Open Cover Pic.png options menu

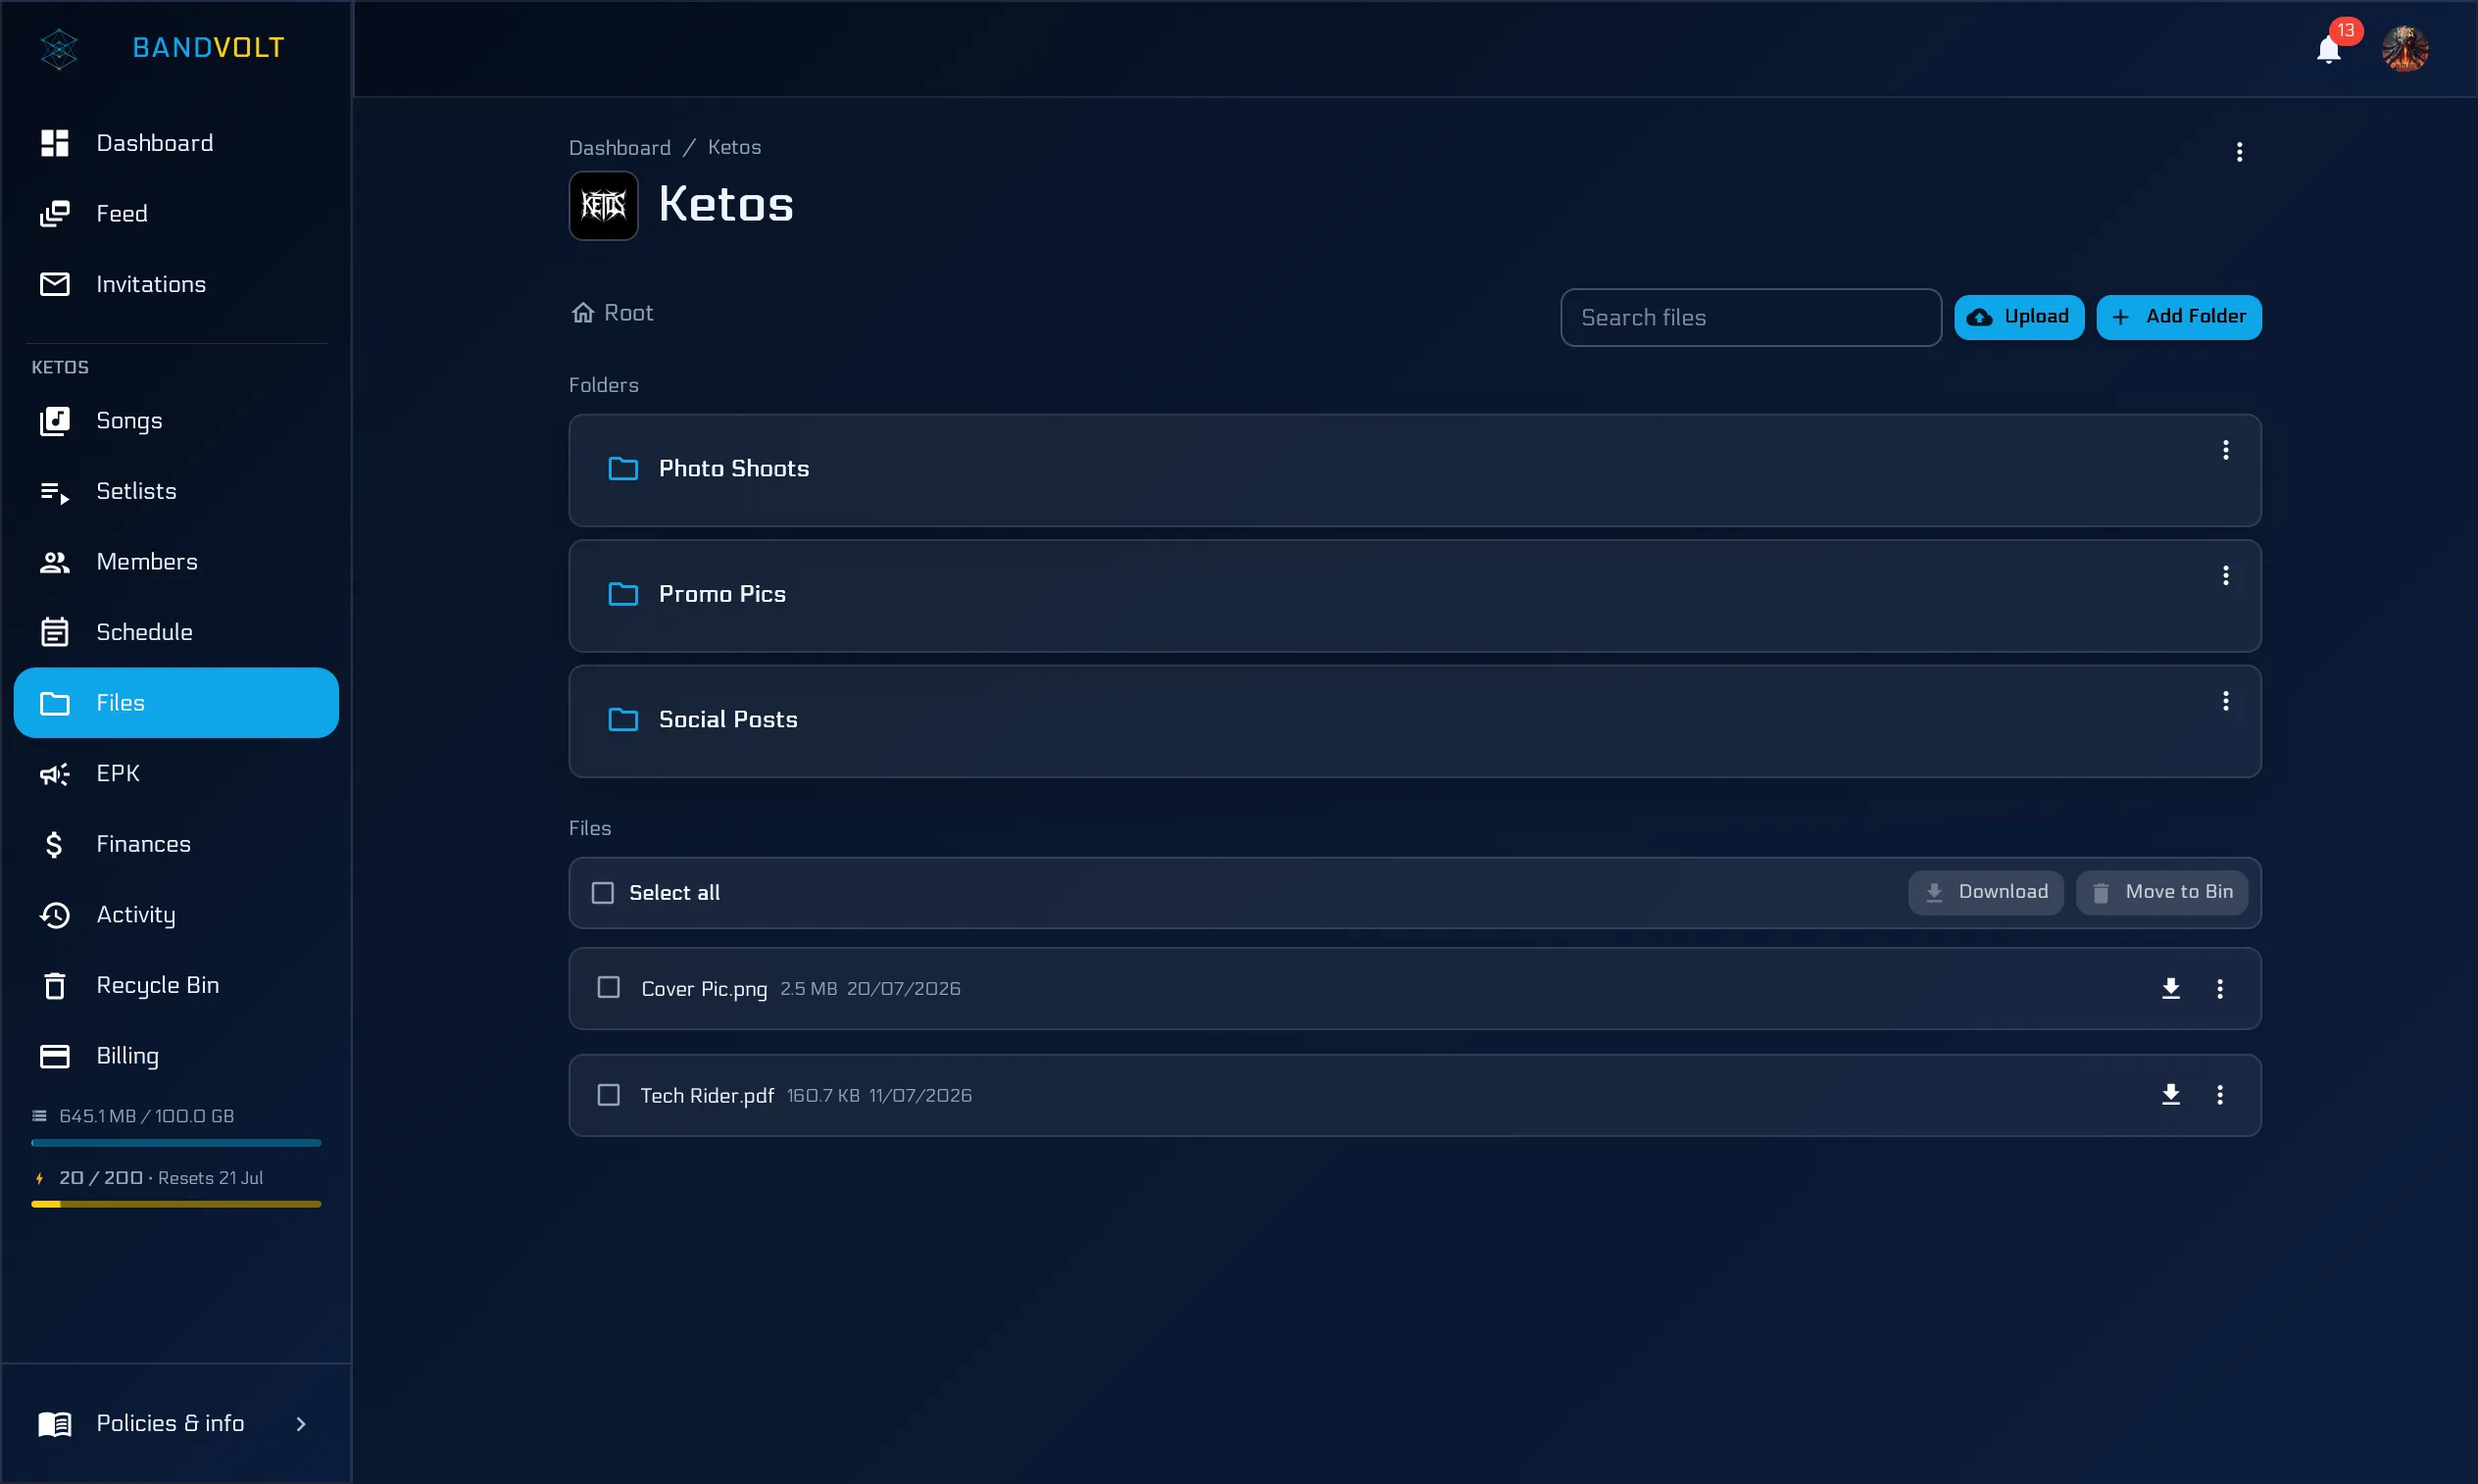[2220, 989]
